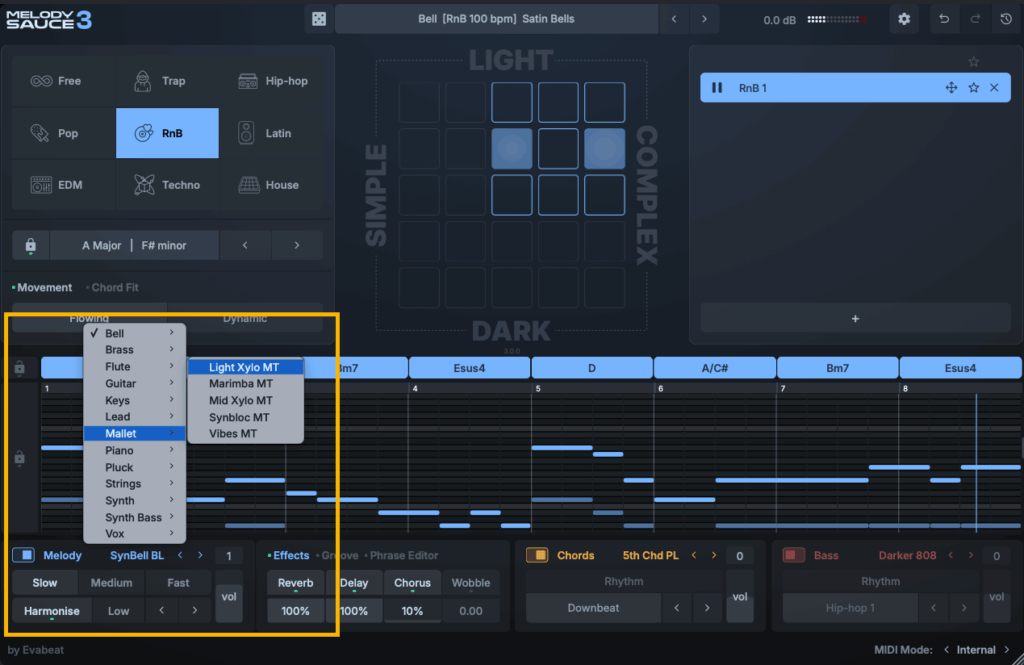
Task: Toggle Chorus effect
Action: pyautogui.click(x=412, y=583)
